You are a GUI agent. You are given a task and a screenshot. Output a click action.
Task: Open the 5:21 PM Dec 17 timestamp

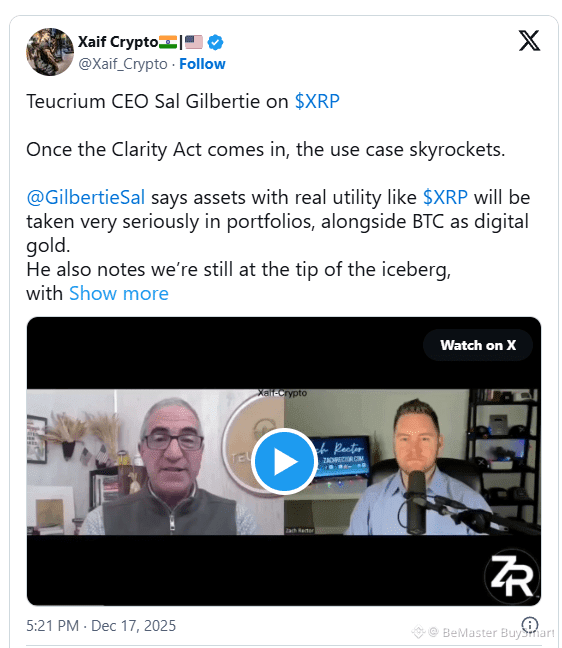coord(101,626)
